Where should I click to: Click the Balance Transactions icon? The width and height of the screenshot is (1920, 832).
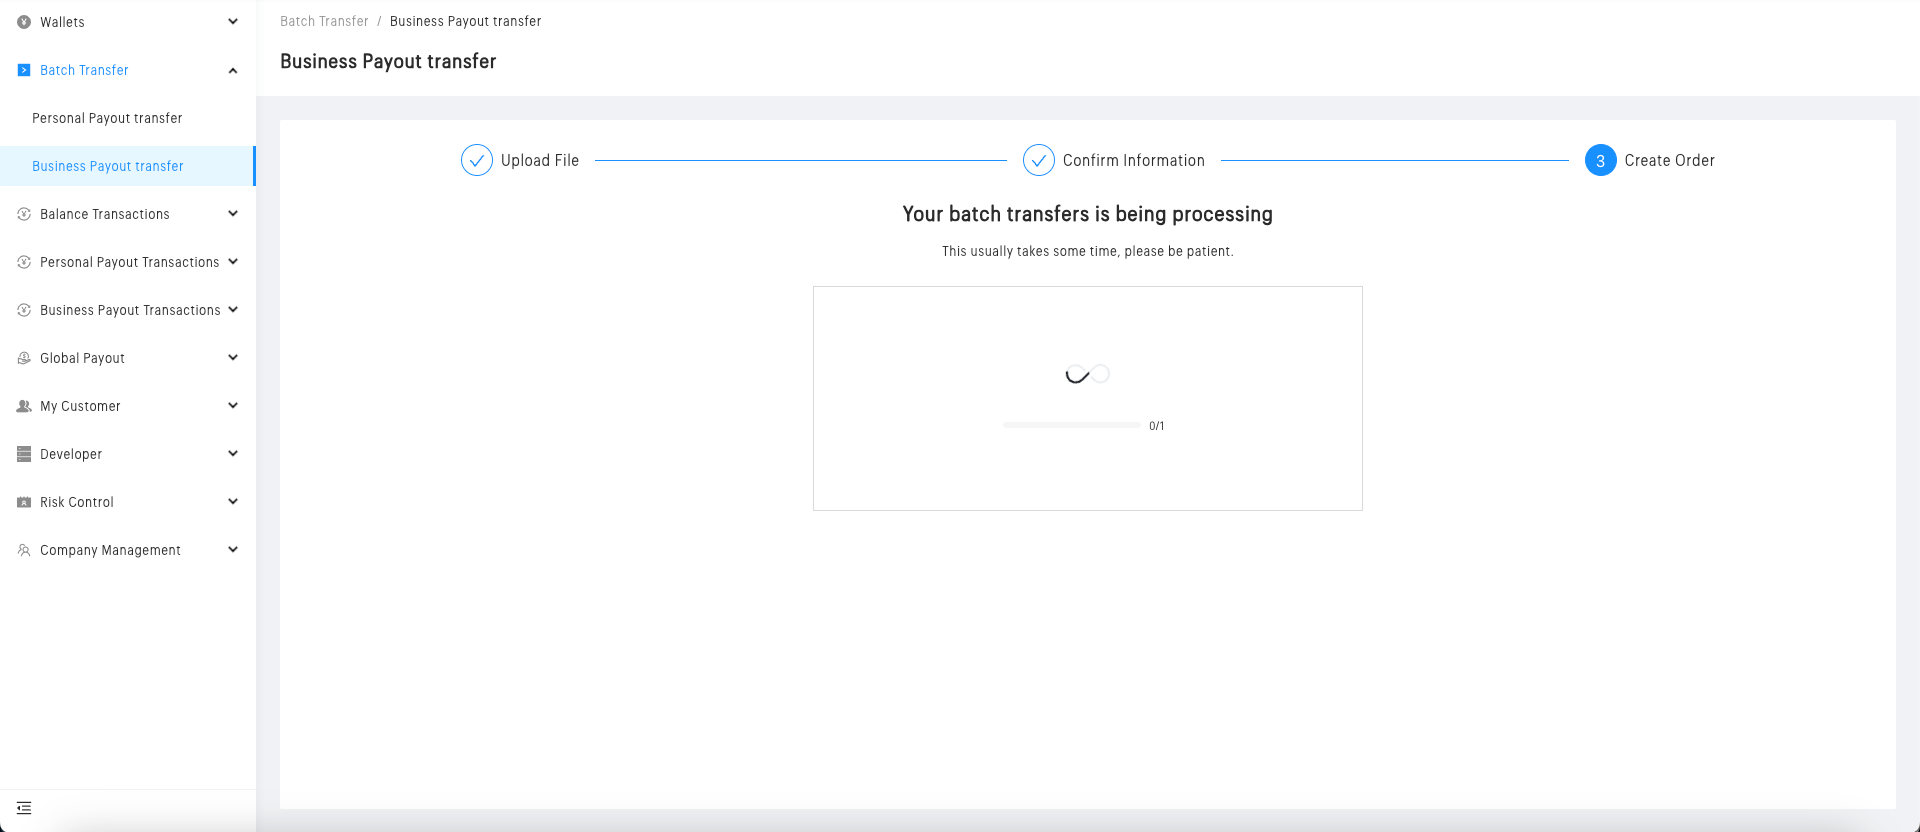pyautogui.click(x=24, y=214)
